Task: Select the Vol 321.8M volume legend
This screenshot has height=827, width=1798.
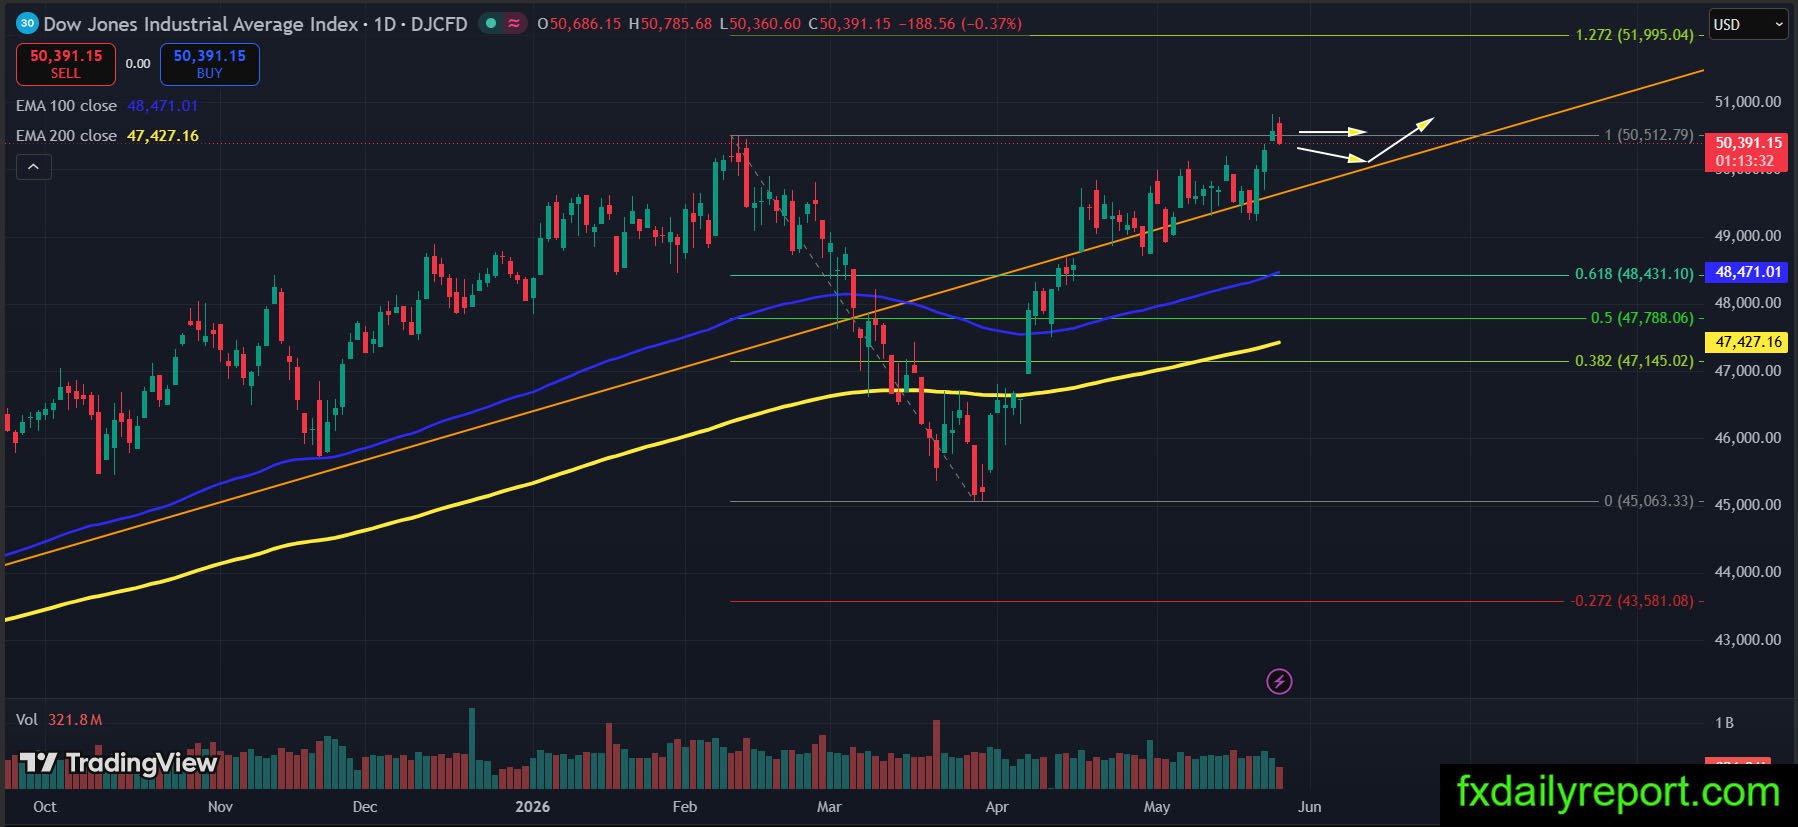Action: (59, 720)
